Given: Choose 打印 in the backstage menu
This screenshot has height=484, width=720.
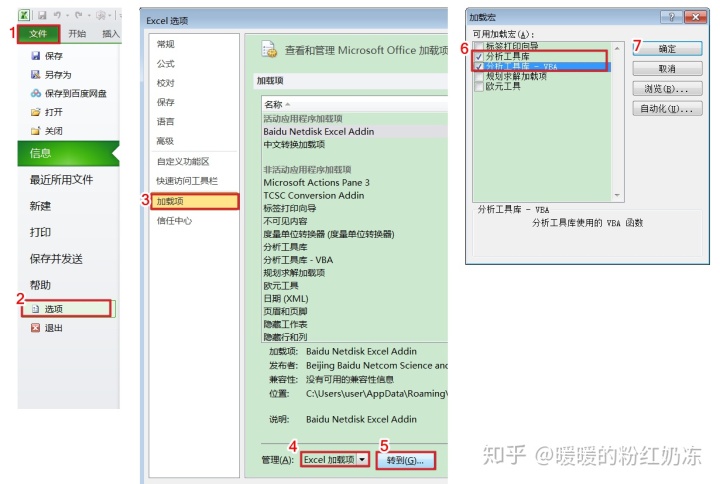Looking at the screenshot, I should click(40, 232).
